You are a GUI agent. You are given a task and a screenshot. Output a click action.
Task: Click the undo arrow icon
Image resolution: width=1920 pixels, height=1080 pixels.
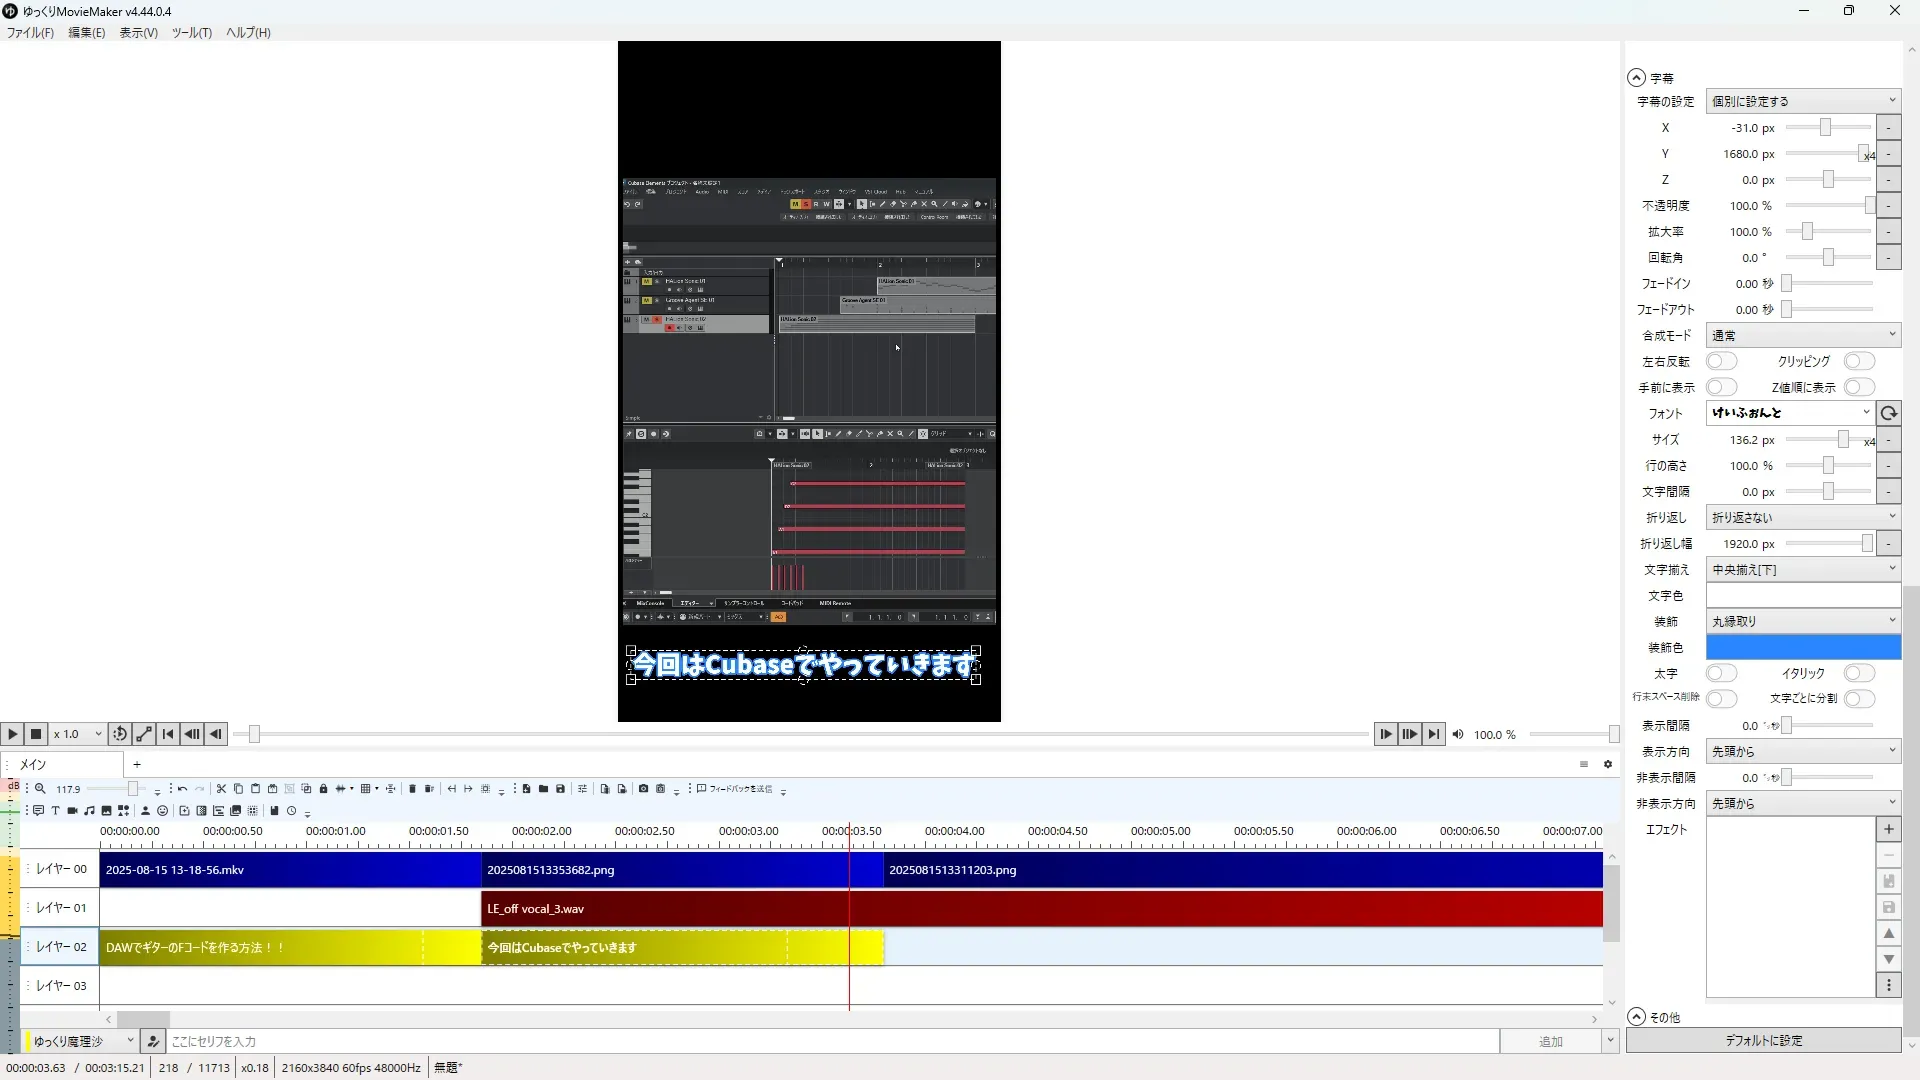182,789
